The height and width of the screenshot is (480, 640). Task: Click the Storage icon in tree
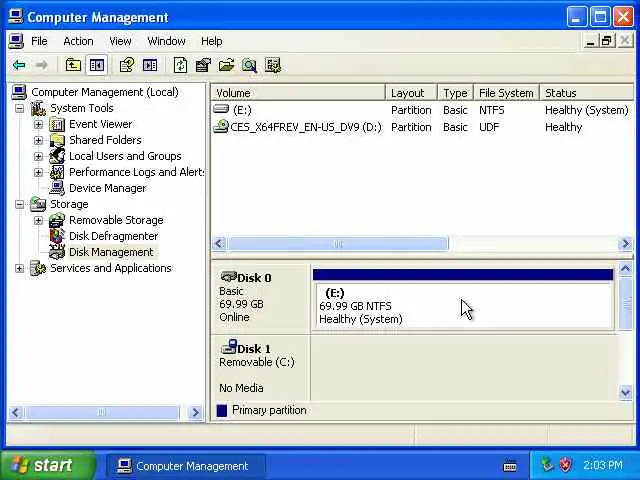point(38,204)
